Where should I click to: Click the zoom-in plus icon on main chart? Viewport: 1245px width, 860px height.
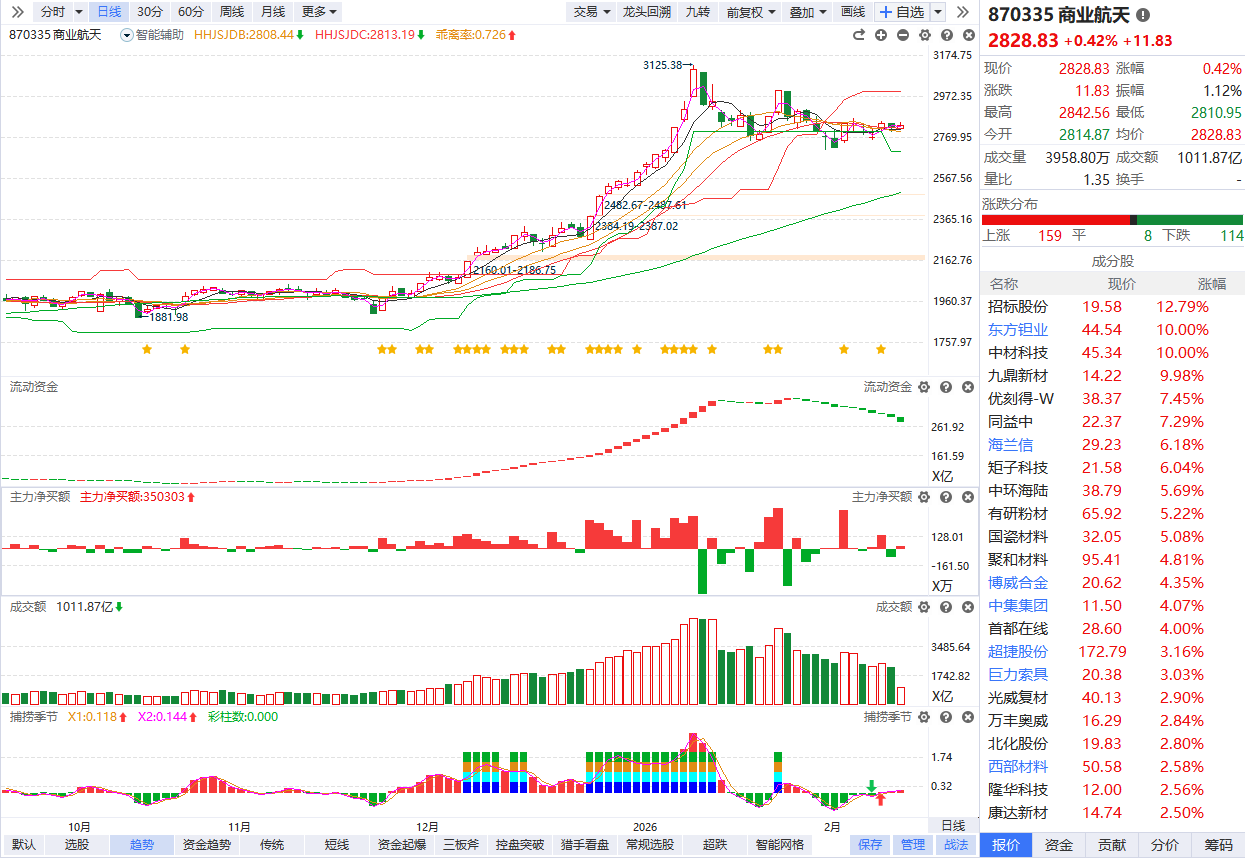(881, 35)
